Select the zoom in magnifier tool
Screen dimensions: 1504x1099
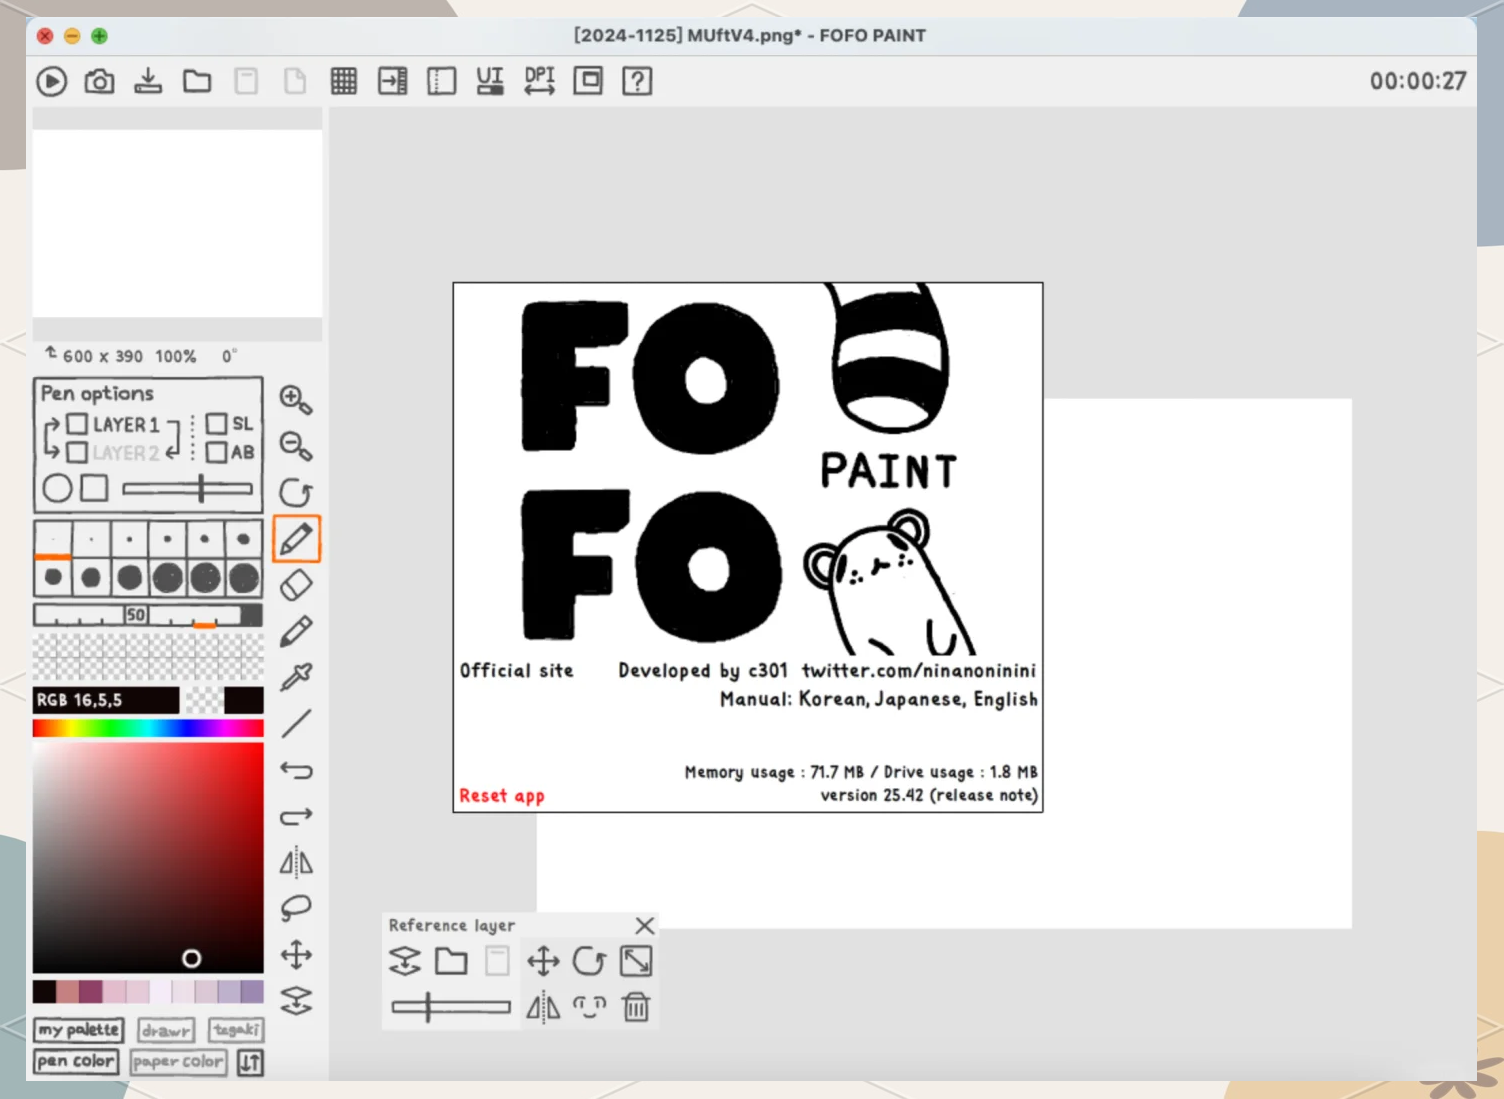point(296,399)
